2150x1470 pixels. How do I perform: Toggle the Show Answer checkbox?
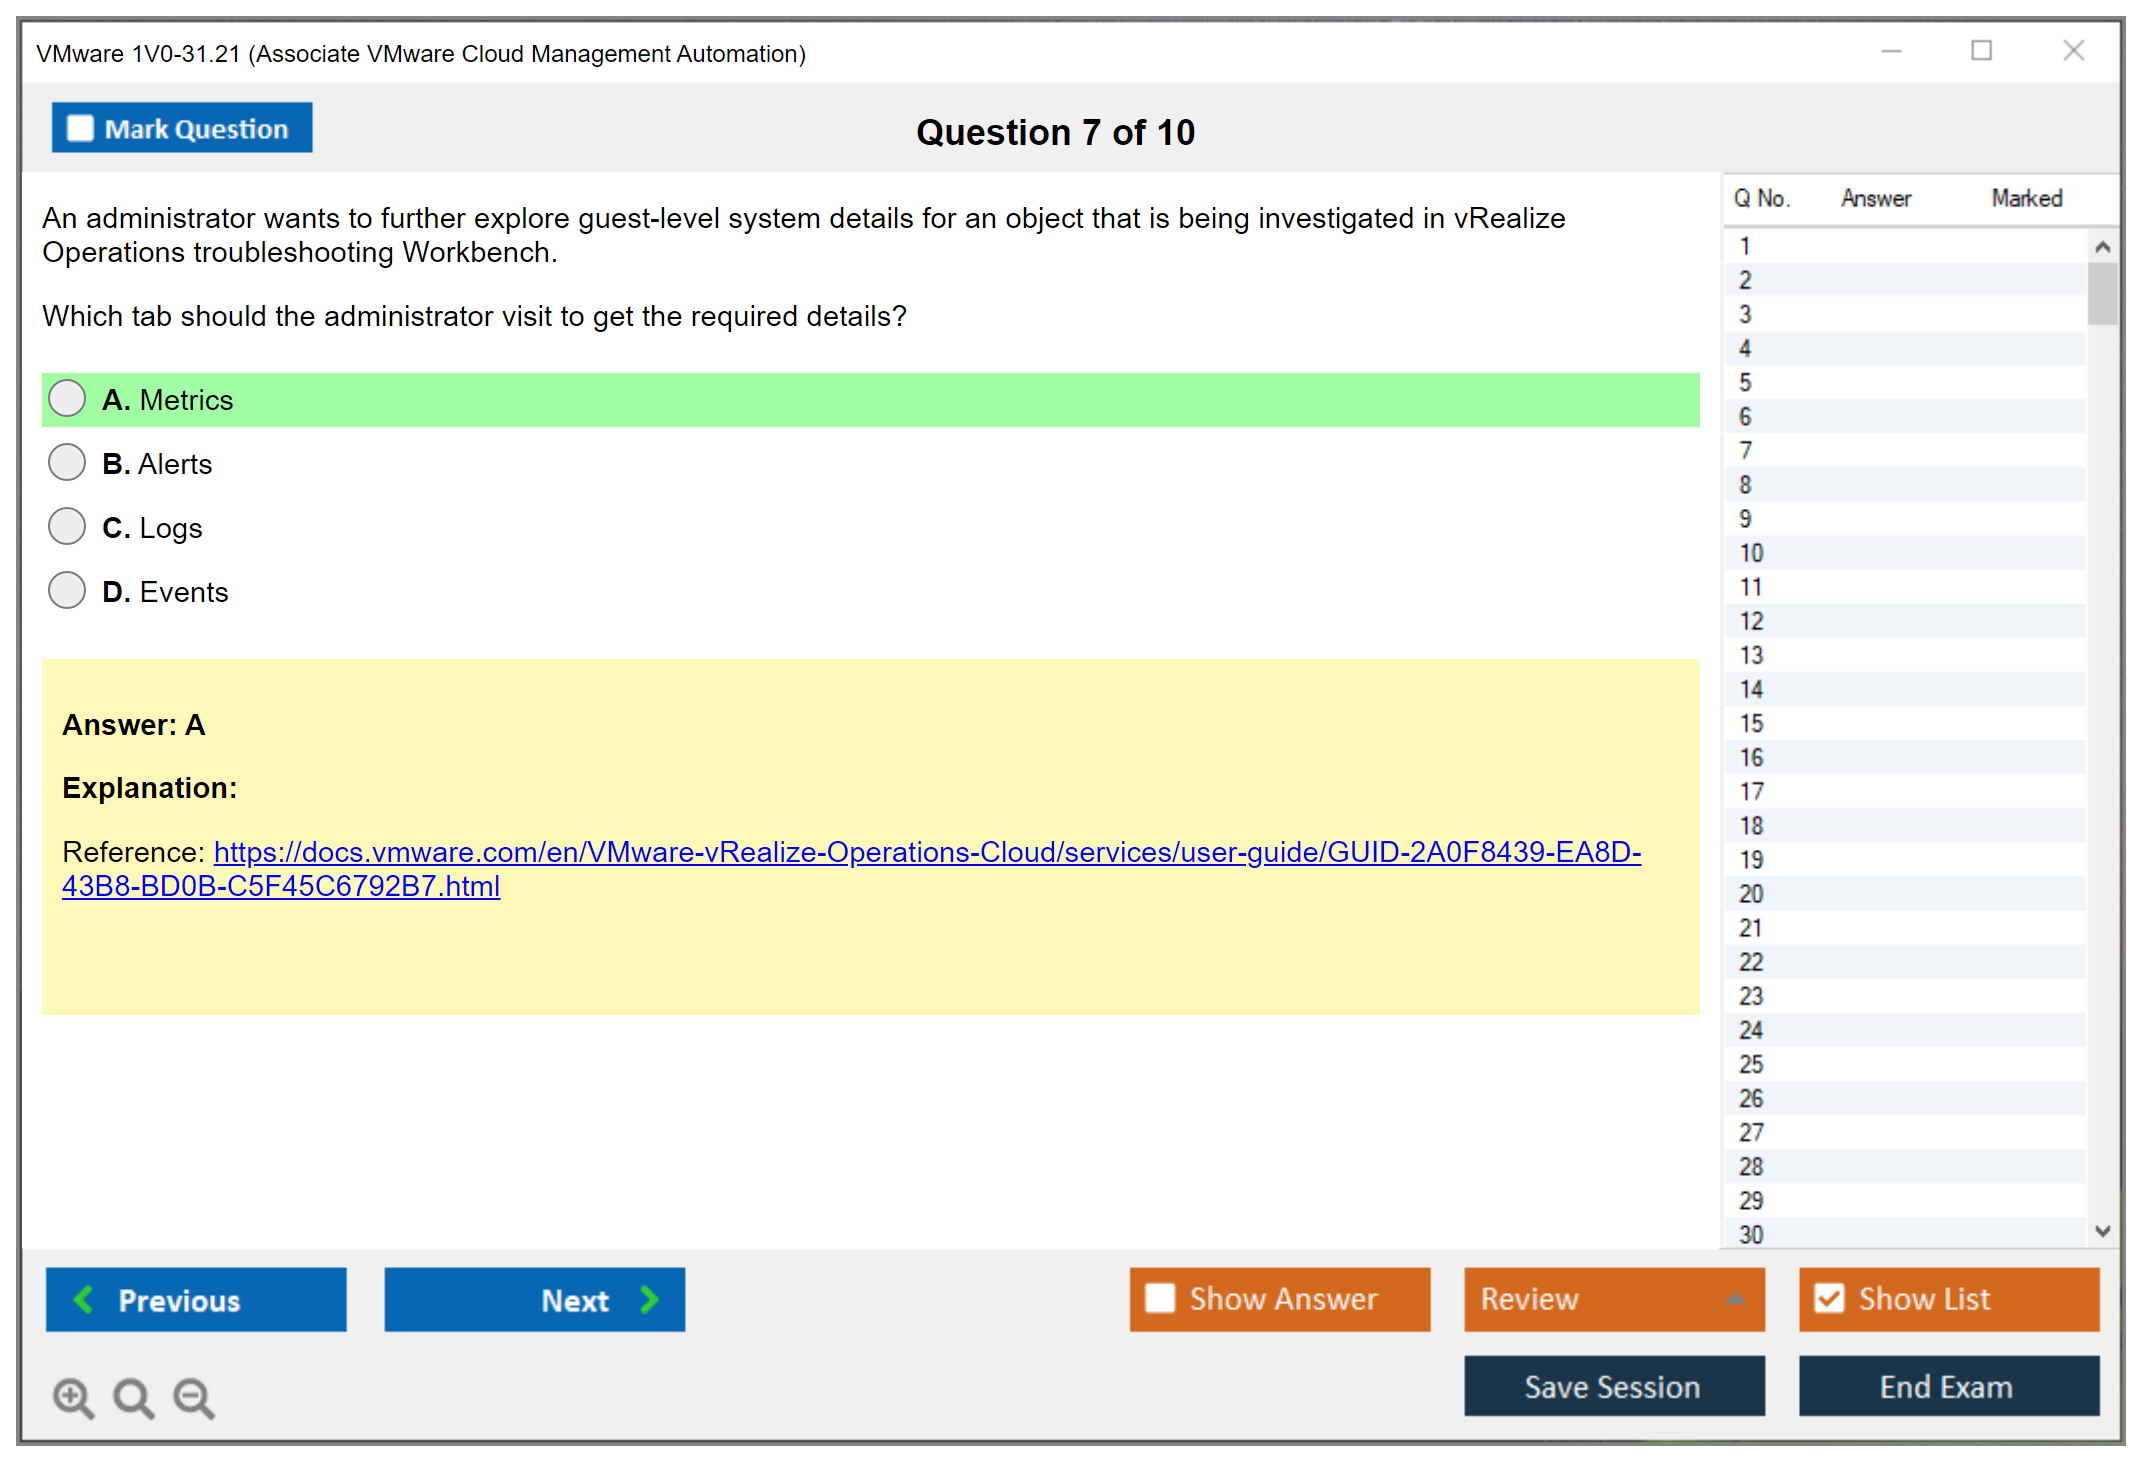pyautogui.click(x=1160, y=1298)
